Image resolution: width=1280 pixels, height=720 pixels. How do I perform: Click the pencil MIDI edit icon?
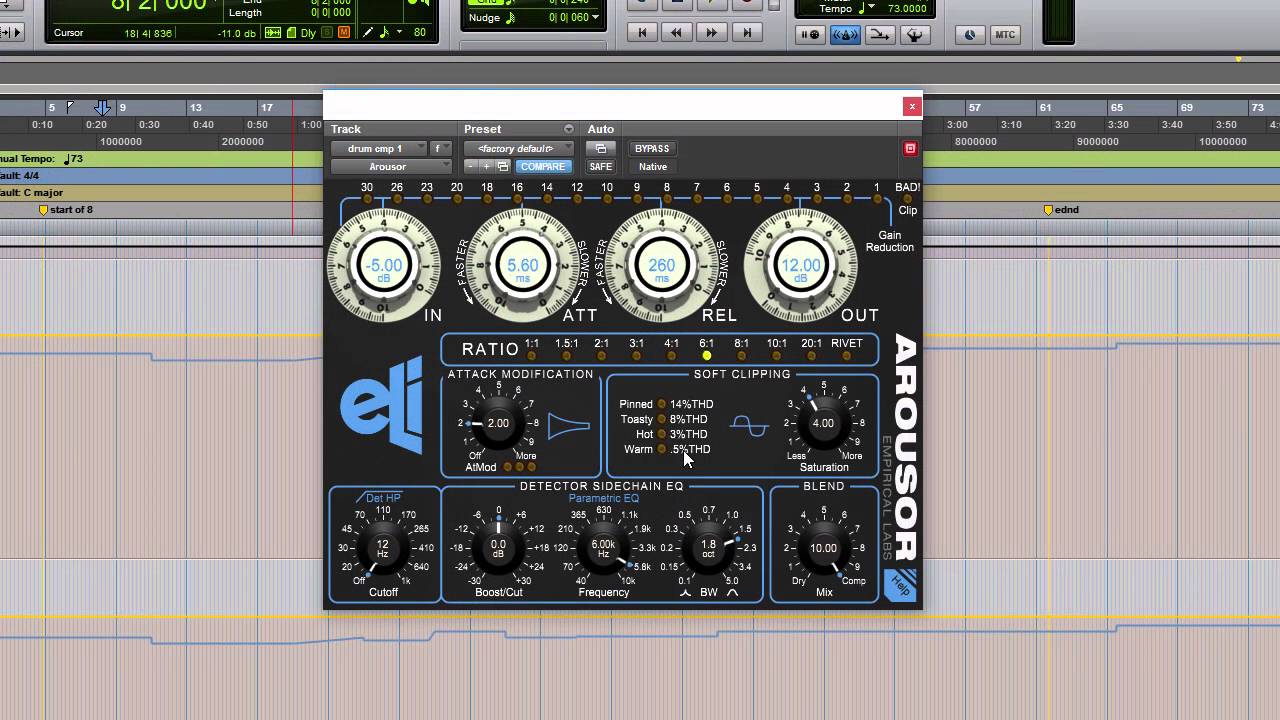pos(369,33)
